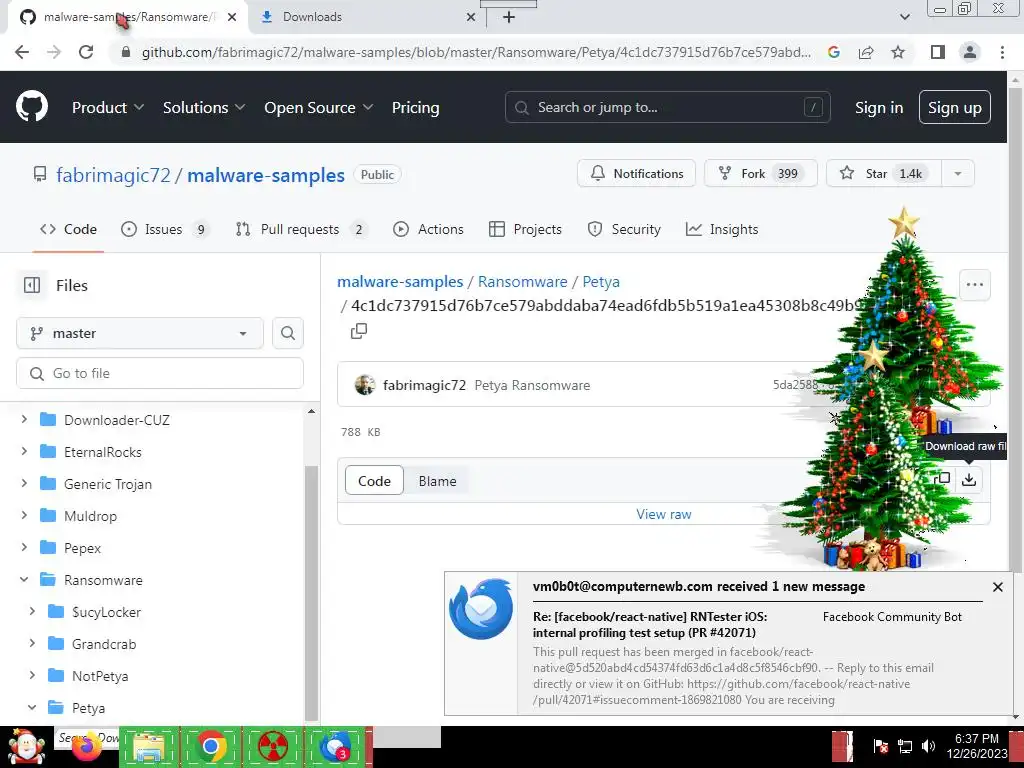The height and width of the screenshot is (768, 1024).
Task: Click the radiation symbol taskbar icon
Action: tap(273, 746)
